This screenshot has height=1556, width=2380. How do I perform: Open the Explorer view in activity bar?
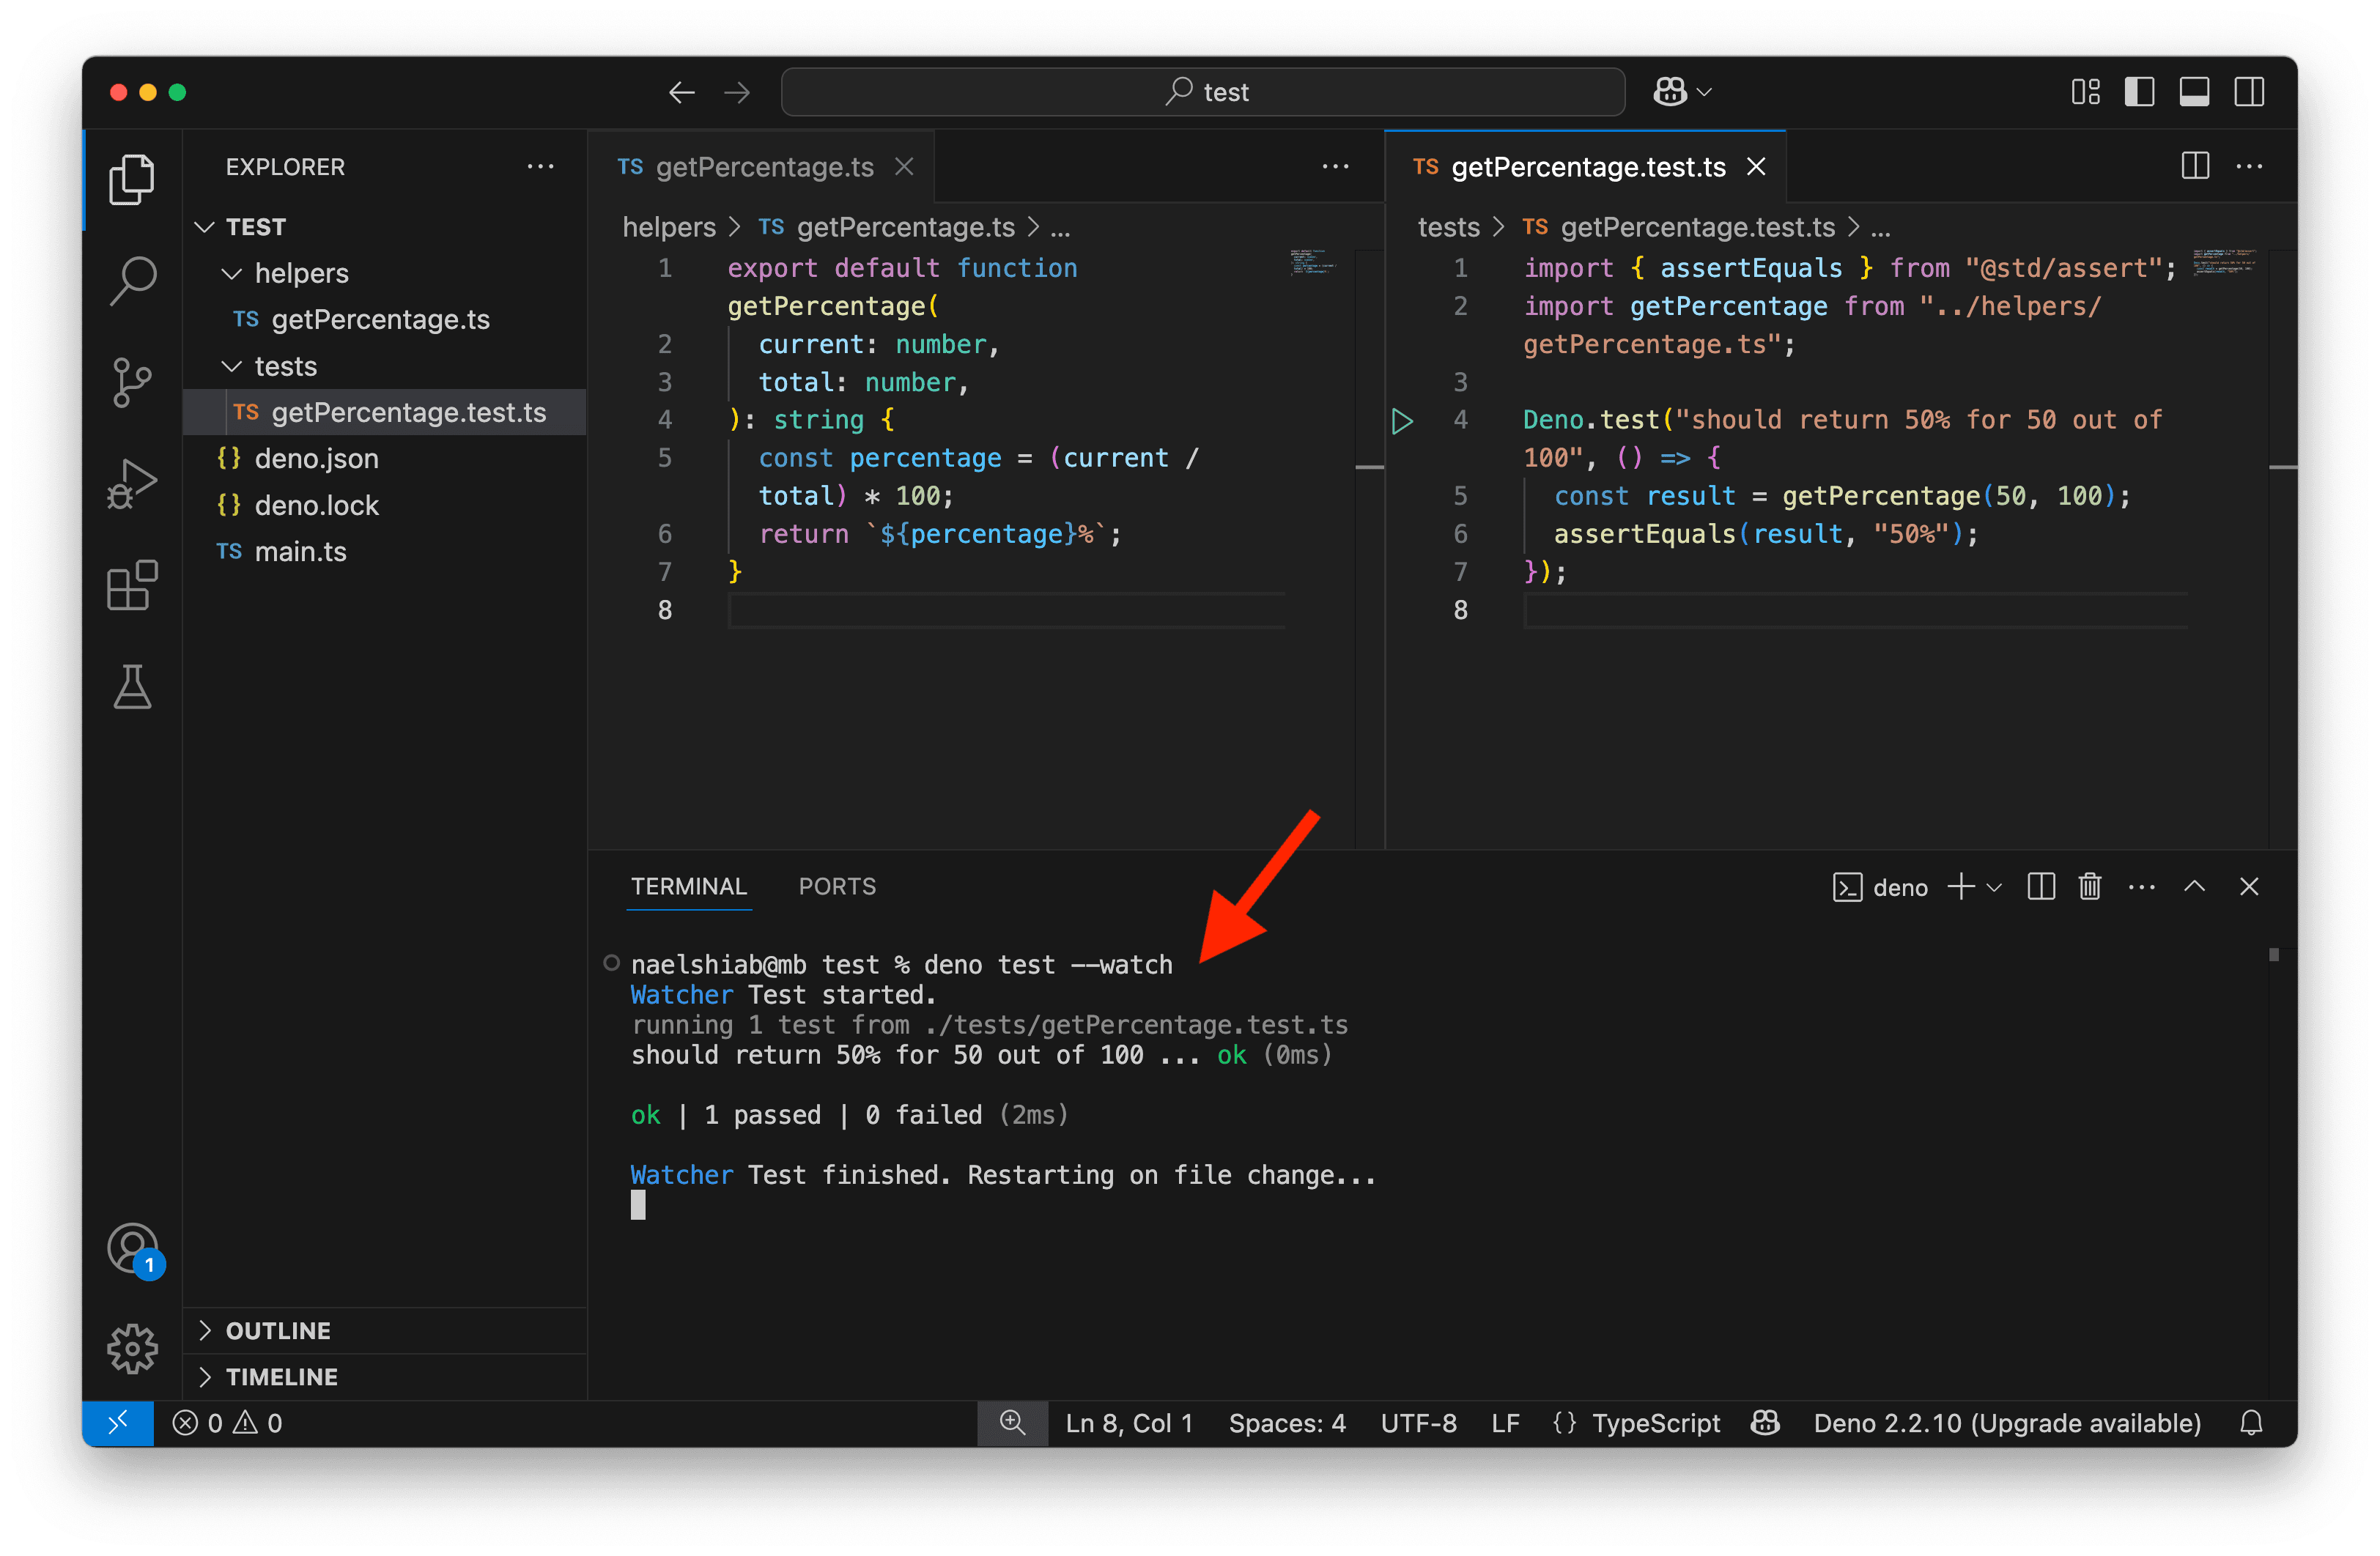pos(132,179)
